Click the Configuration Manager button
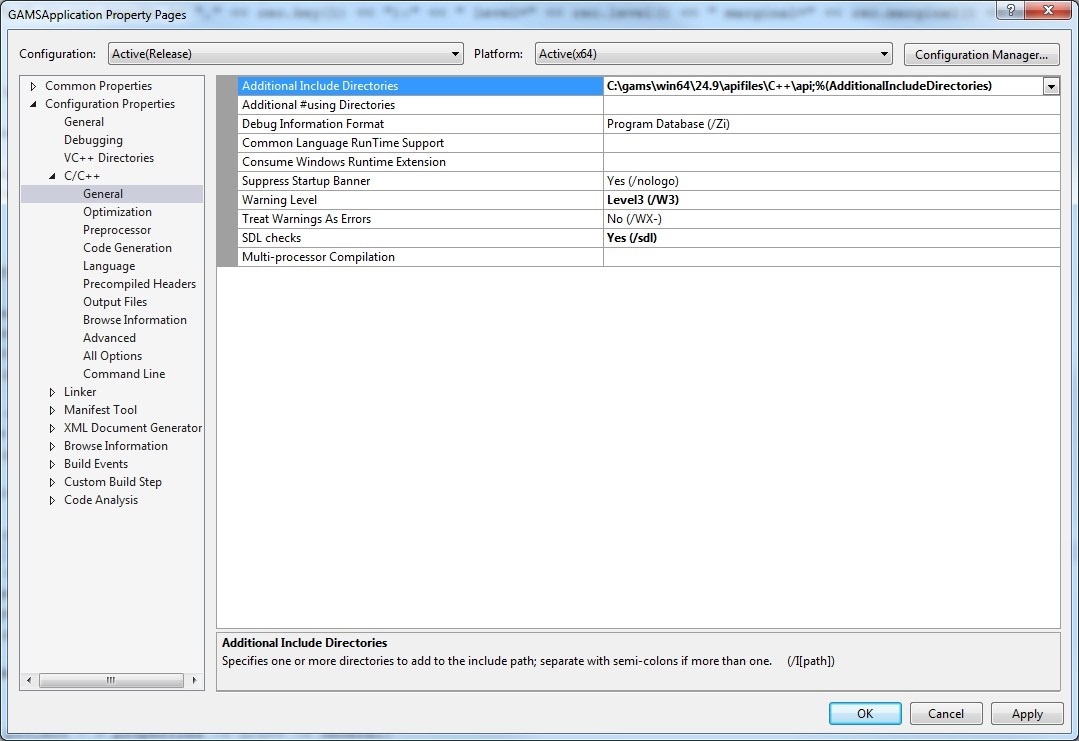Viewport: 1079px width, 741px height. point(981,54)
